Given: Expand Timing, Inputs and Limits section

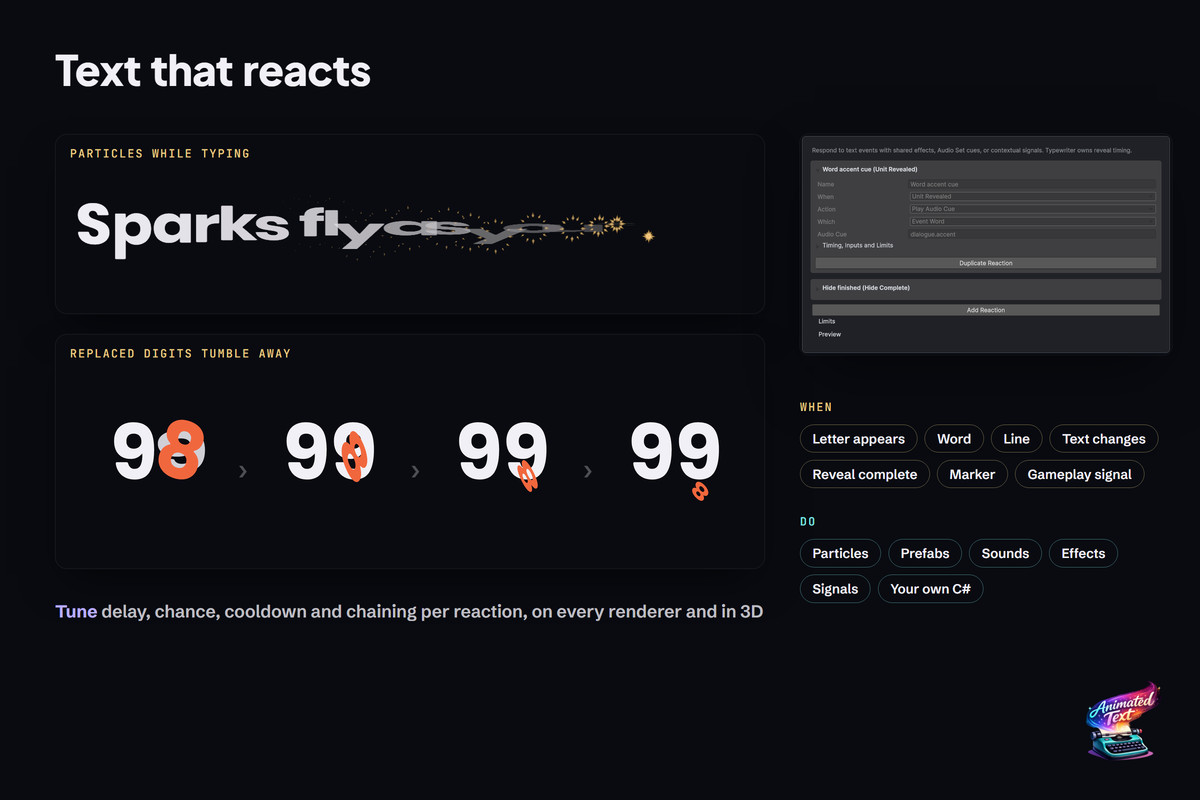Looking at the screenshot, I should point(857,245).
